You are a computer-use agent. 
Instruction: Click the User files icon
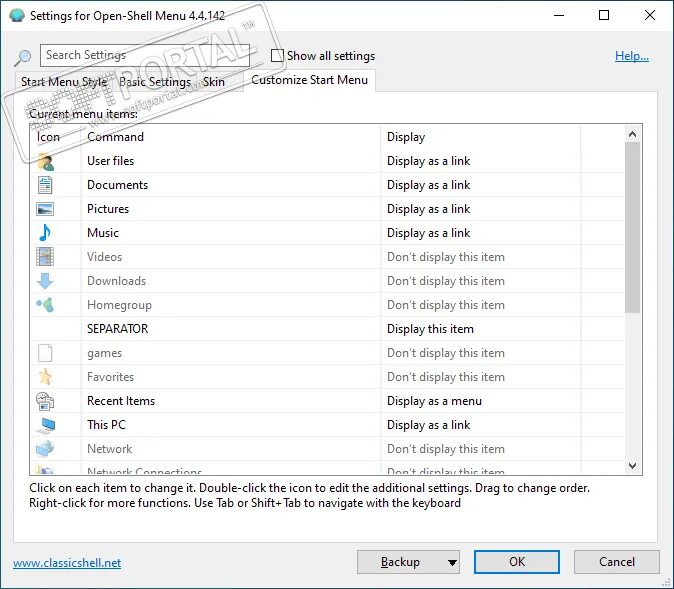point(45,161)
